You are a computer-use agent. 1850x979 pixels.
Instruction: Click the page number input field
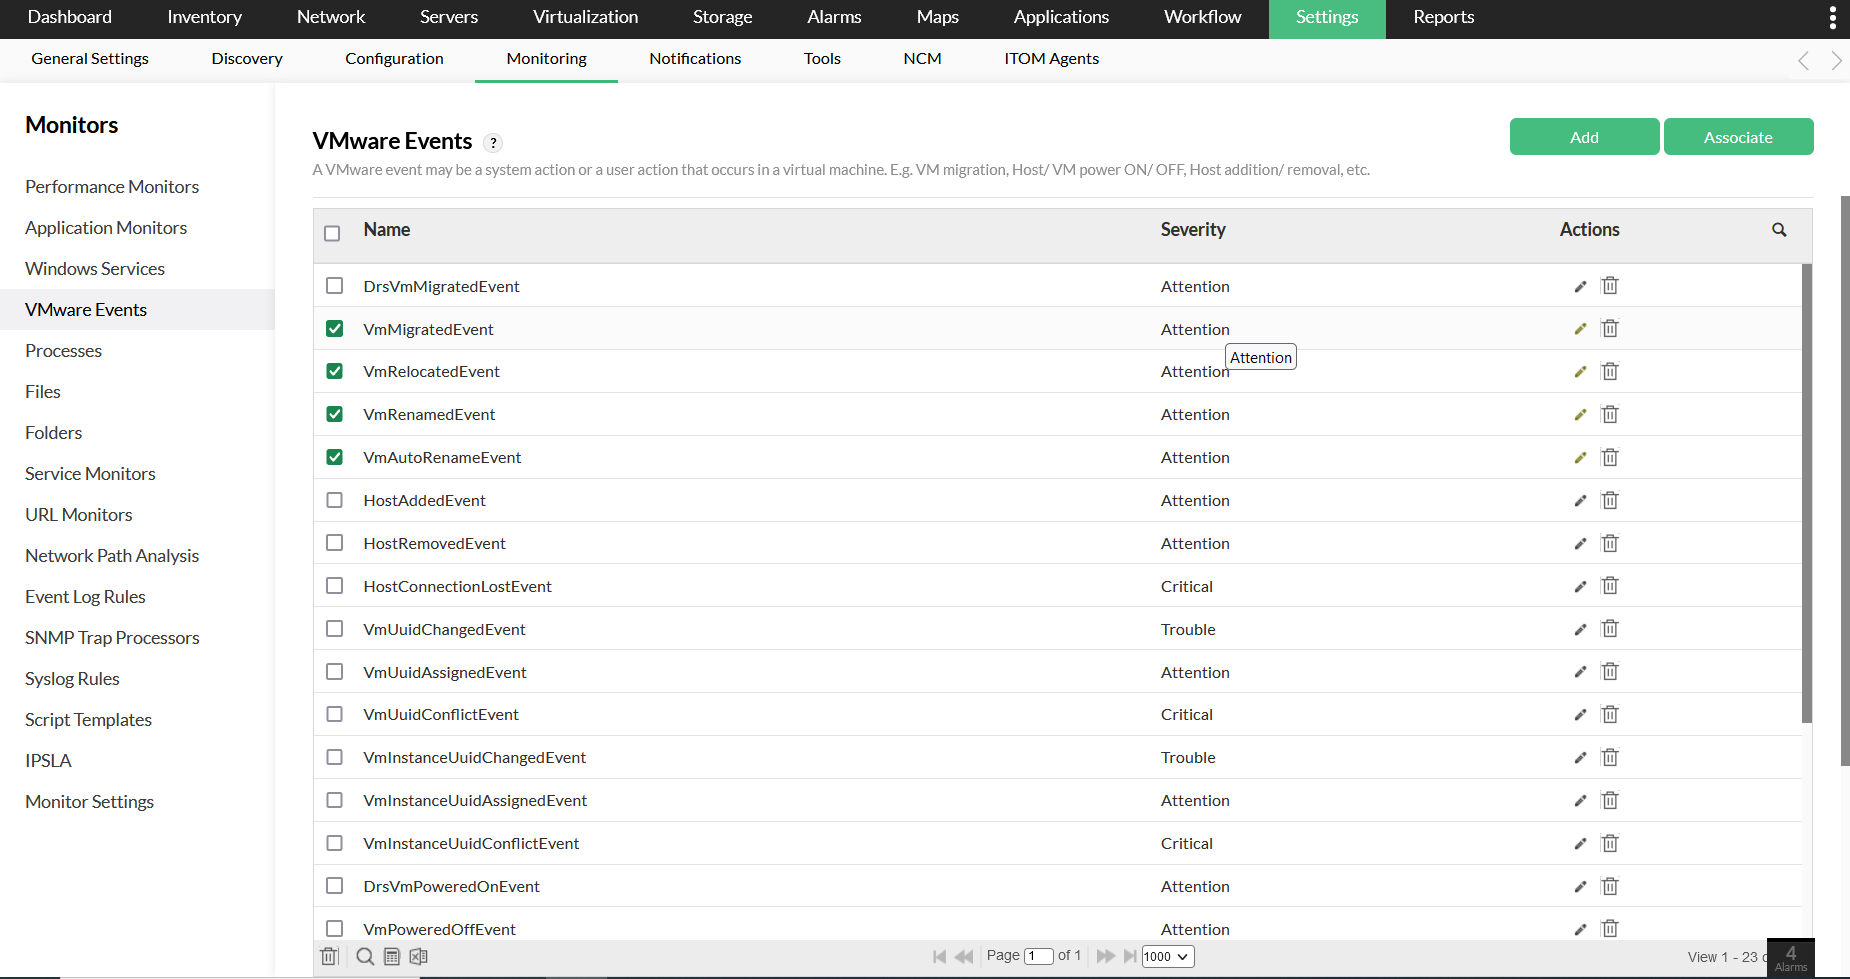point(1039,956)
